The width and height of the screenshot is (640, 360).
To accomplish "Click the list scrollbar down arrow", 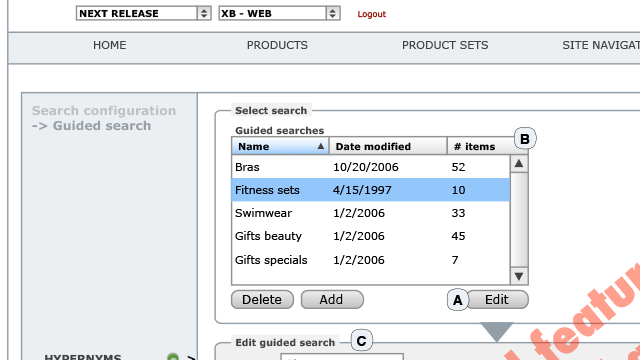I will click(x=519, y=276).
